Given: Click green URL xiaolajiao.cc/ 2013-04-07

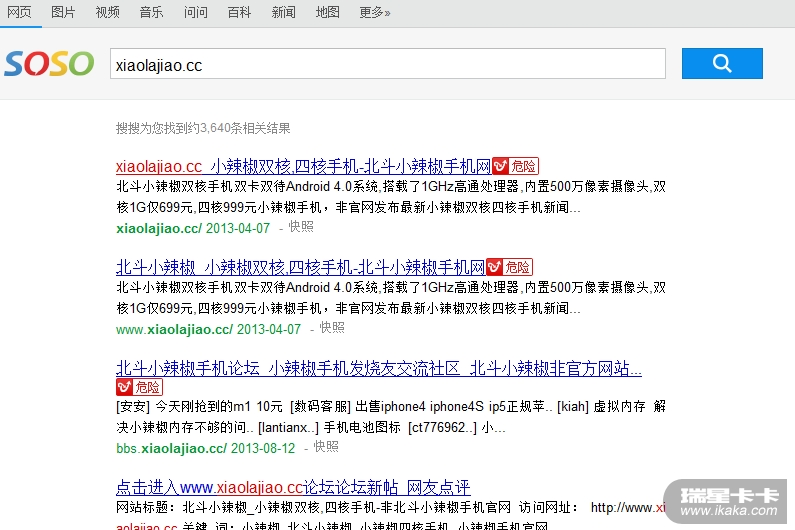Looking at the screenshot, I should [x=193, y=228].
